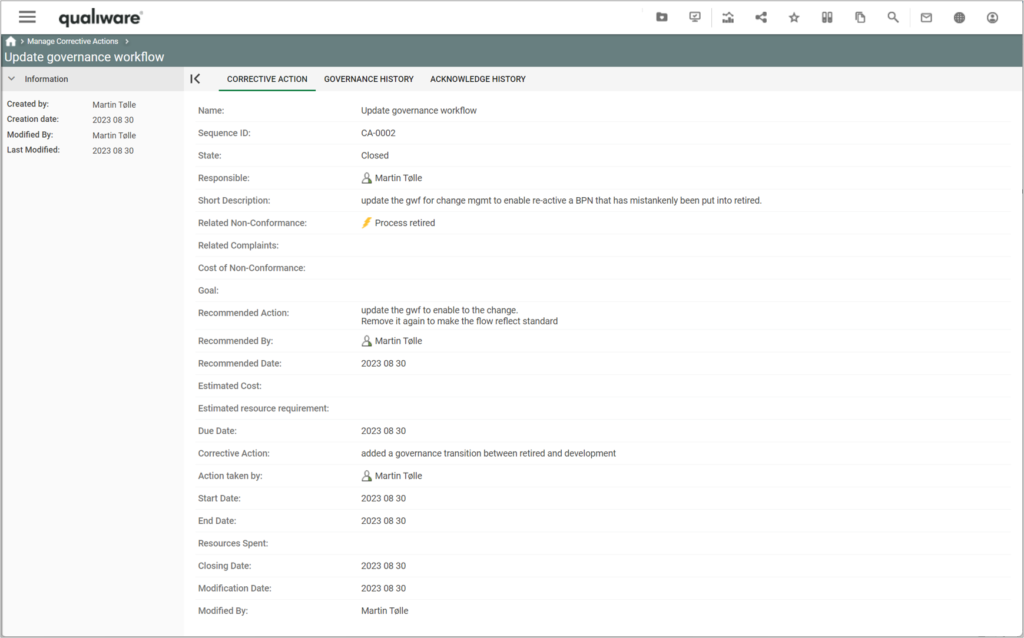Open the mail envelope icon

926,17
